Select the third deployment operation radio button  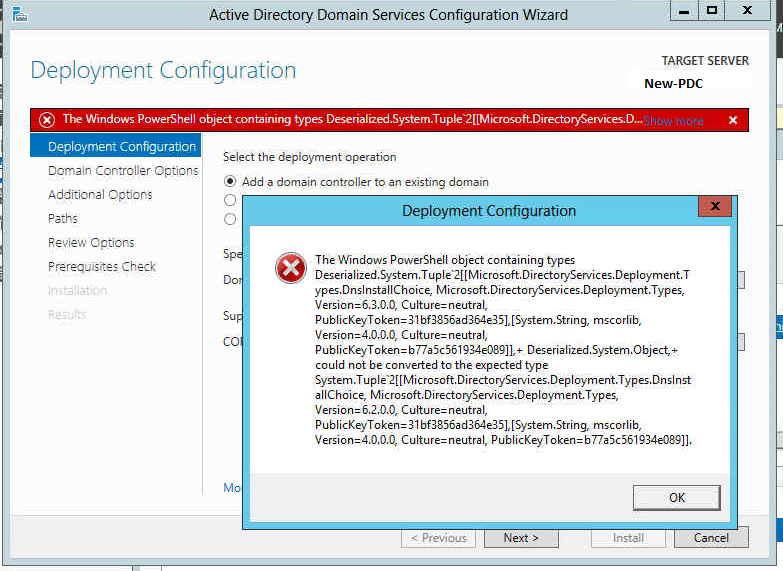click(x=230, y=219)
